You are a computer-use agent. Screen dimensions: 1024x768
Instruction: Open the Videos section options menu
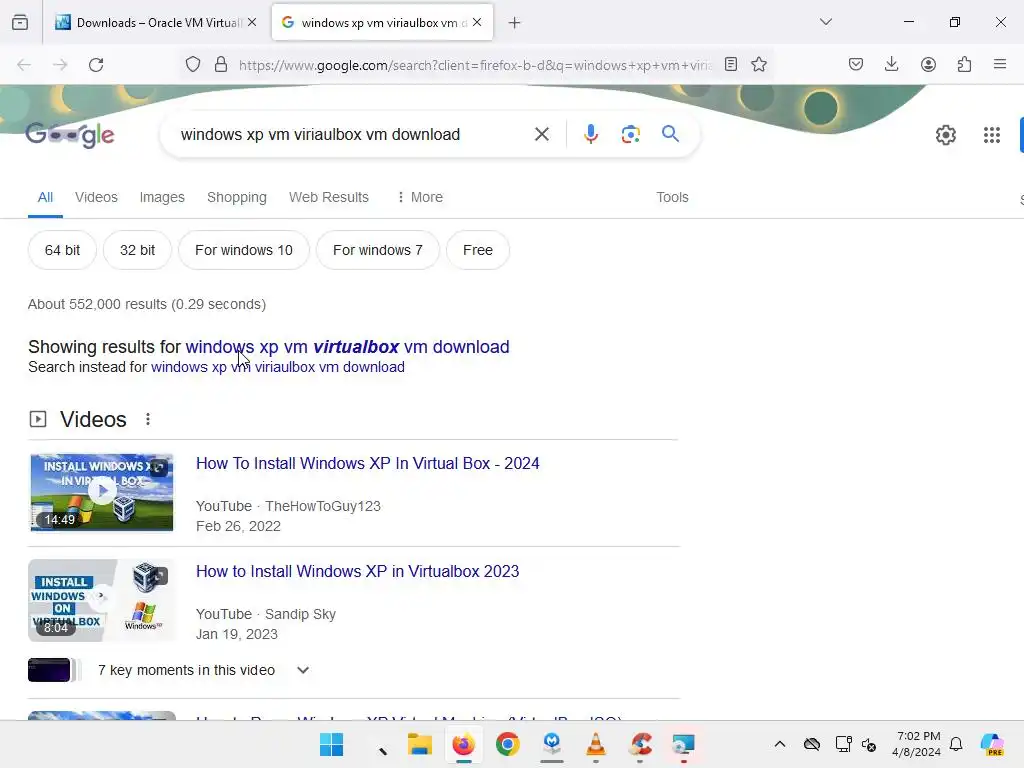pyautogui.click(x=148, y=419)
